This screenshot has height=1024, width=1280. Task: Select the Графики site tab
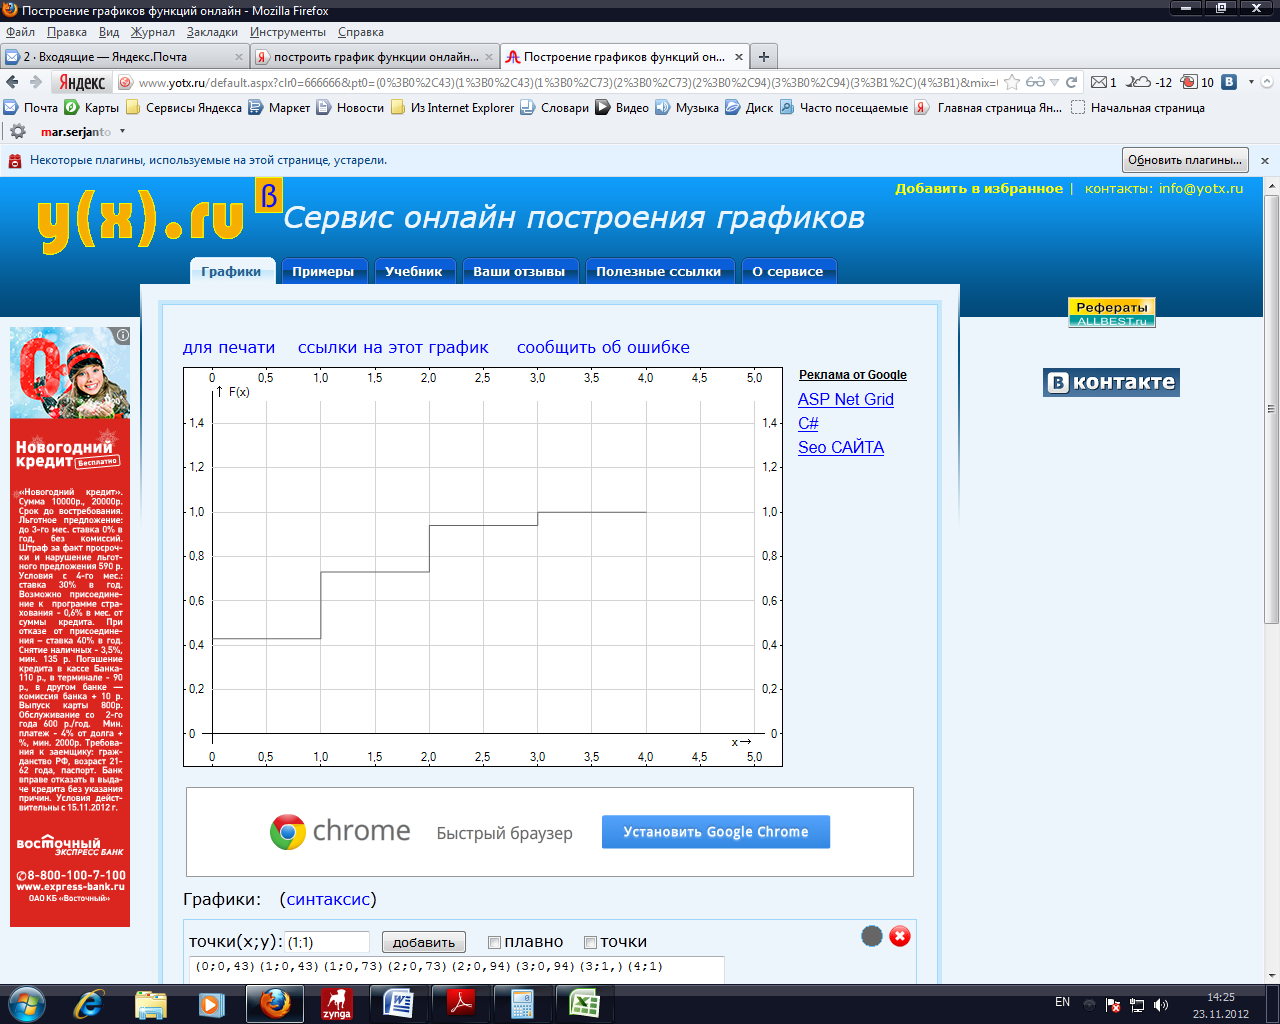coord(231,271)
